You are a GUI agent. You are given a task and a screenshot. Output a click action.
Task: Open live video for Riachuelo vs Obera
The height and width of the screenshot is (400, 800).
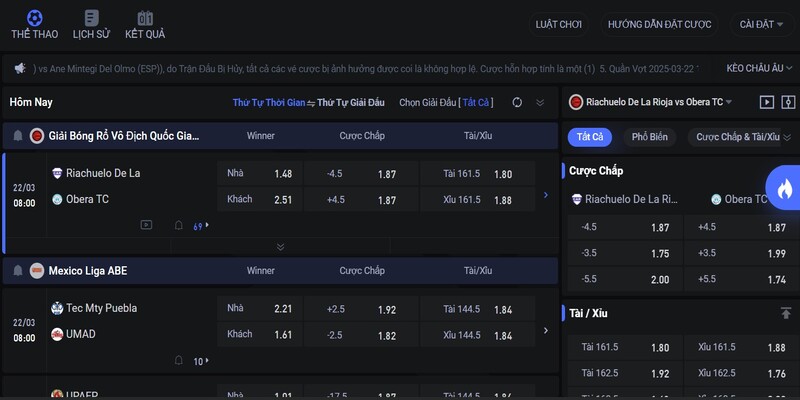click(146, 225)
